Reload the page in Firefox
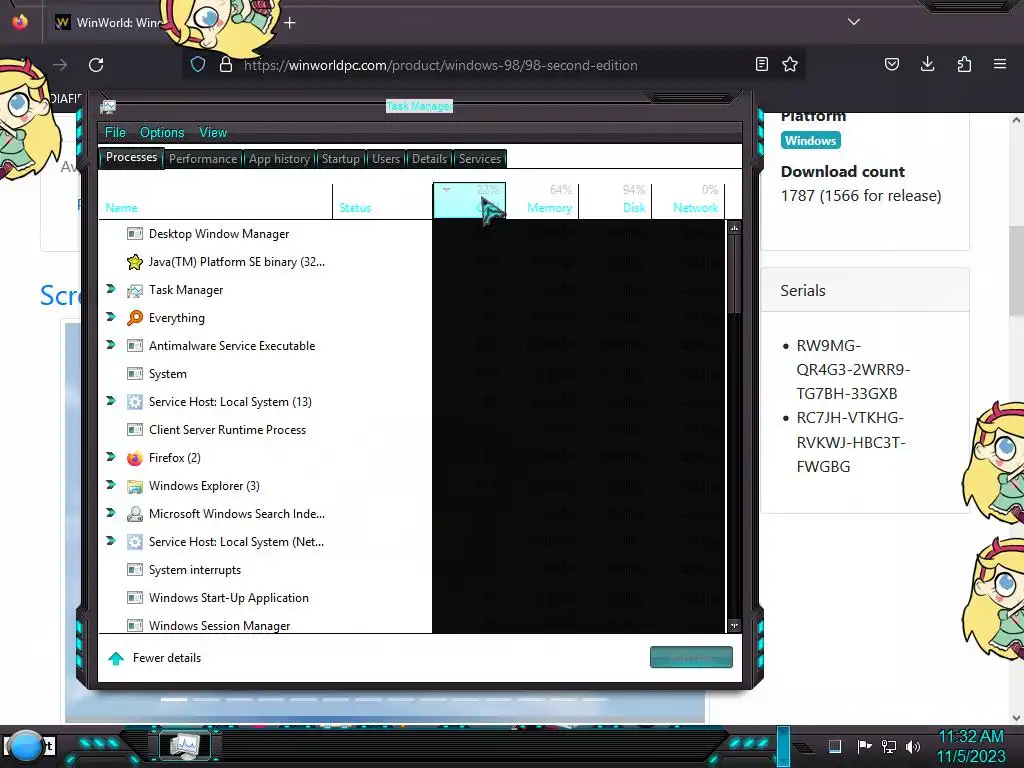Viewport: 1024px width, 768px height. (96, 65)
